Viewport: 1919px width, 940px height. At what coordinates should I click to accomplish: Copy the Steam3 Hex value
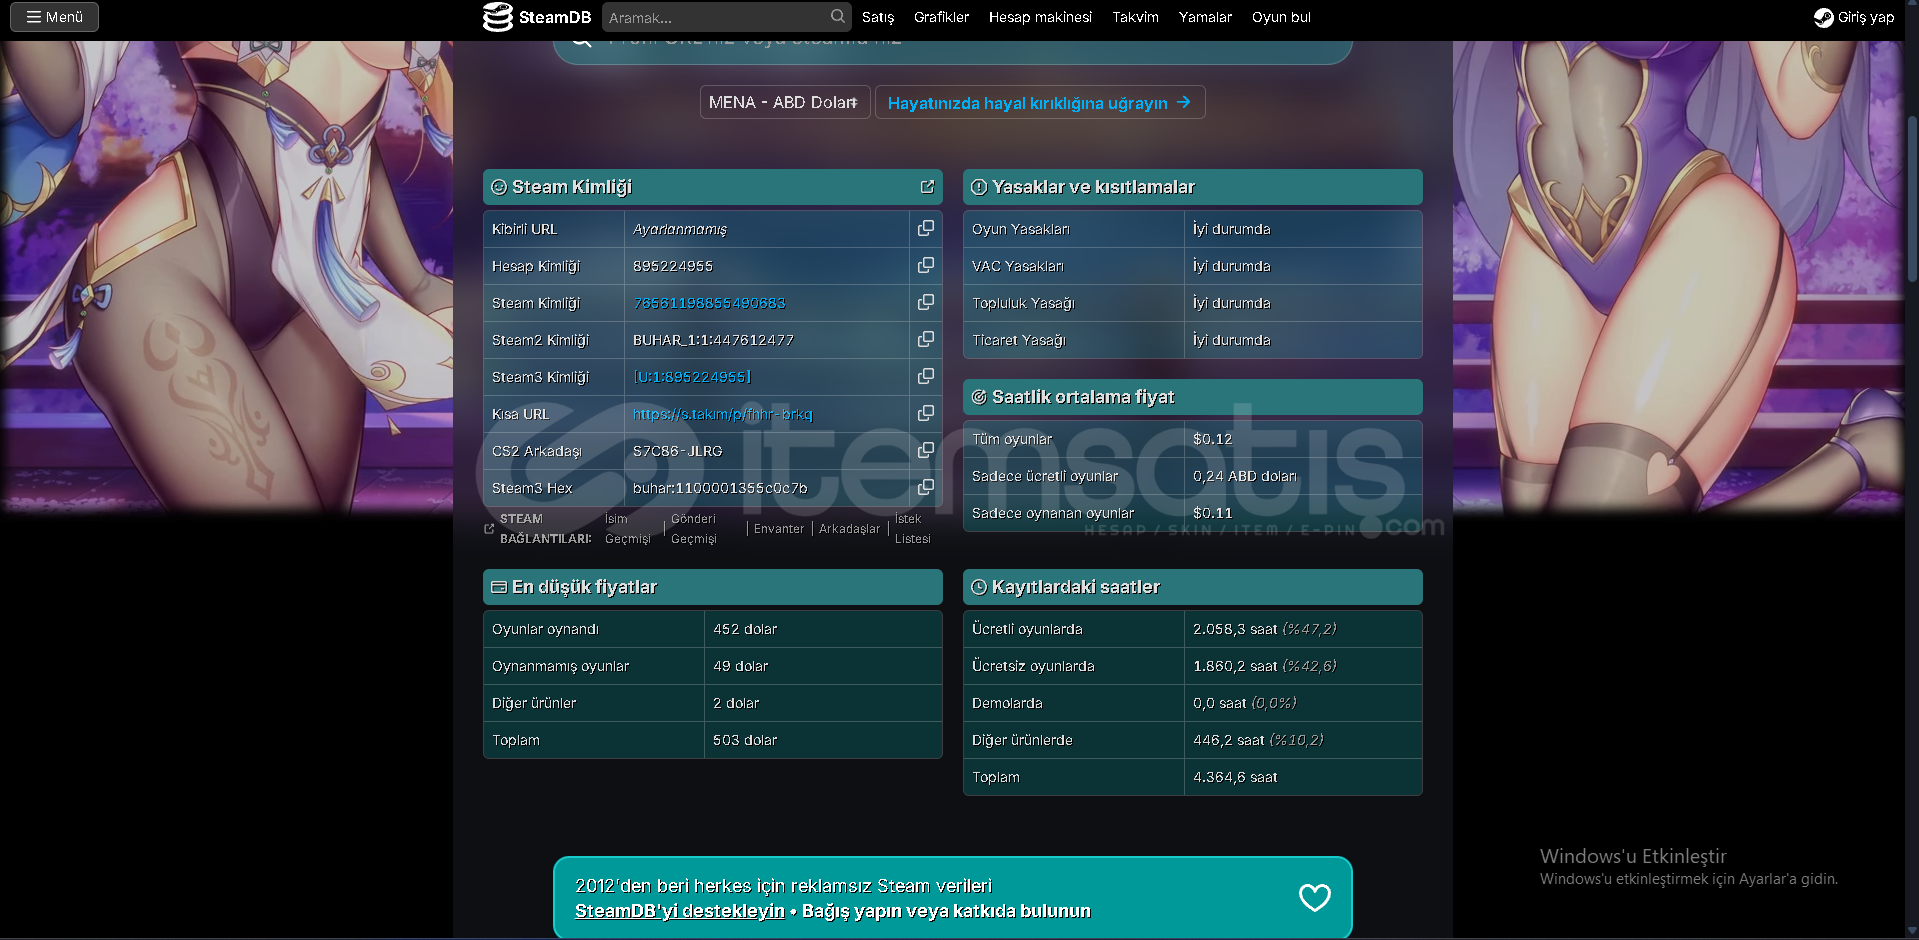[926, 487]
